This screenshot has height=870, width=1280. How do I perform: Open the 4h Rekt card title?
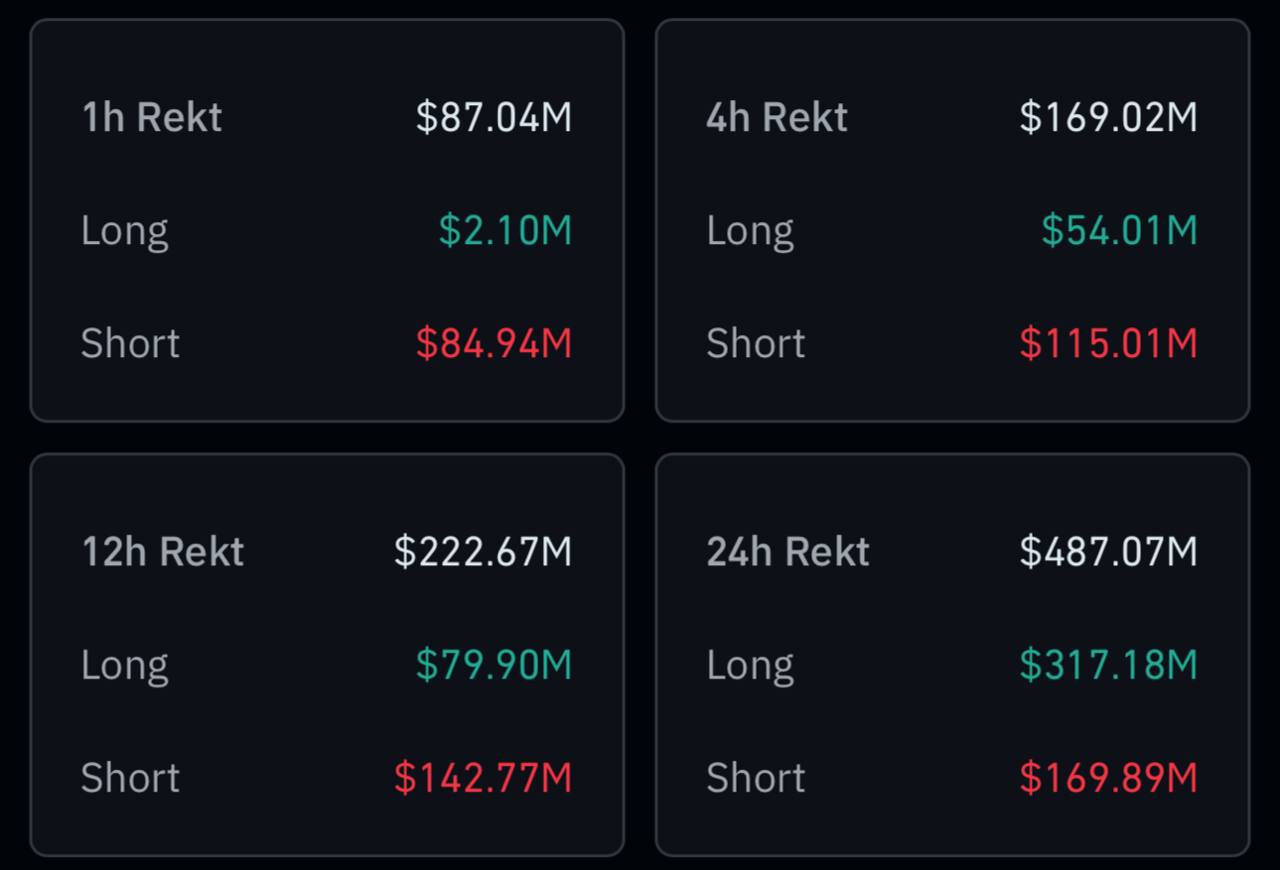pos(777,117)
